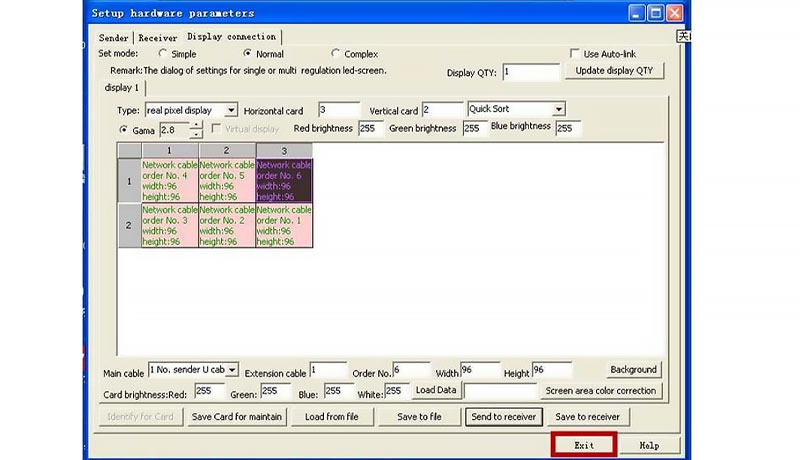Click the Load Data button

click(436, 390)
